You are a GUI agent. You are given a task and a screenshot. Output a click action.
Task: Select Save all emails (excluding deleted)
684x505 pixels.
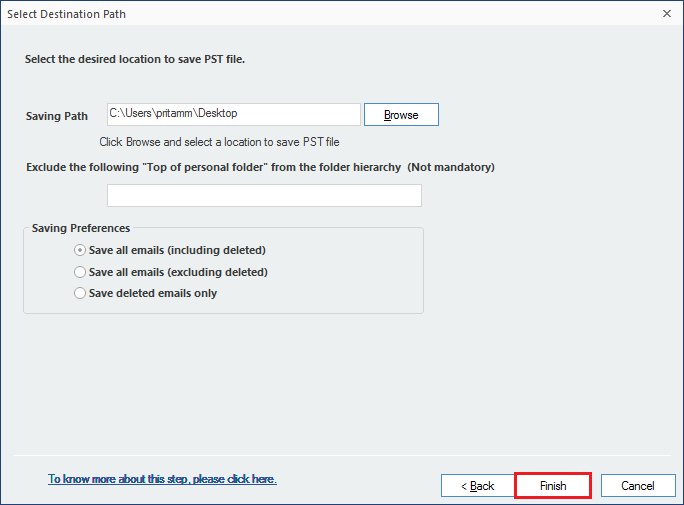(171, 272)
